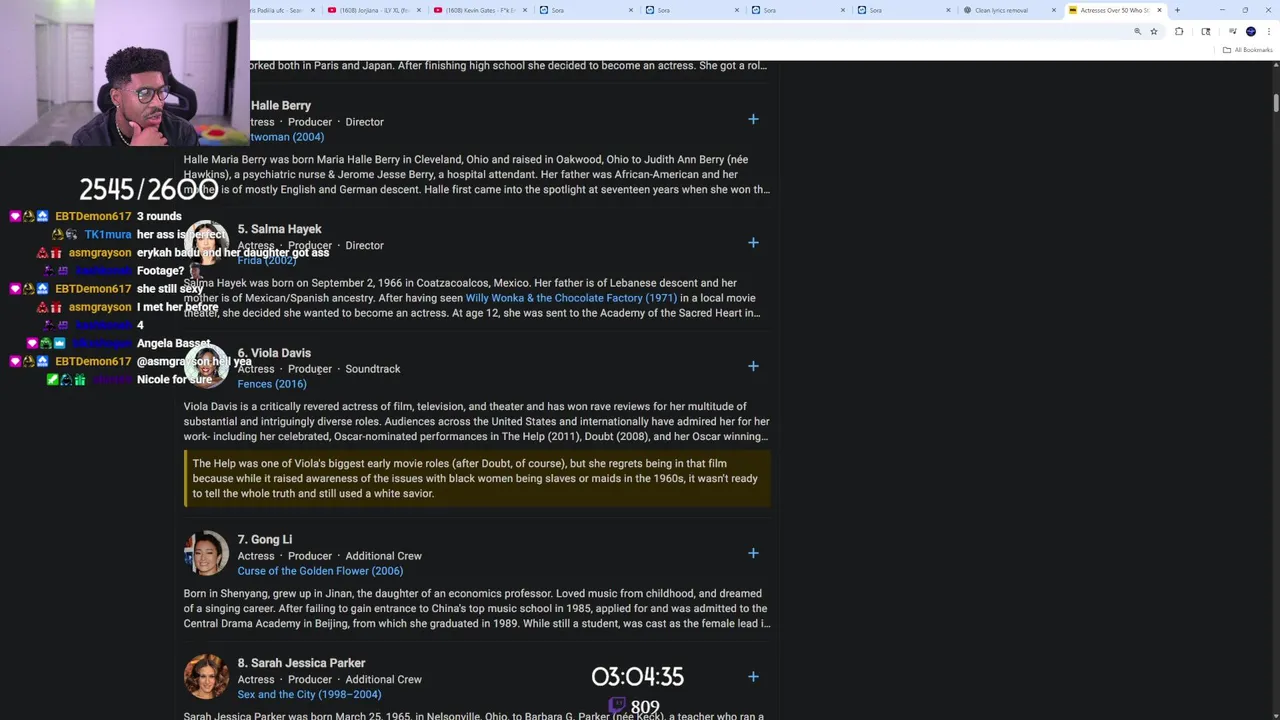Click the plus icon beside Salma Hayek
This screenshot has width=1280, height=720.
[753, 242]
